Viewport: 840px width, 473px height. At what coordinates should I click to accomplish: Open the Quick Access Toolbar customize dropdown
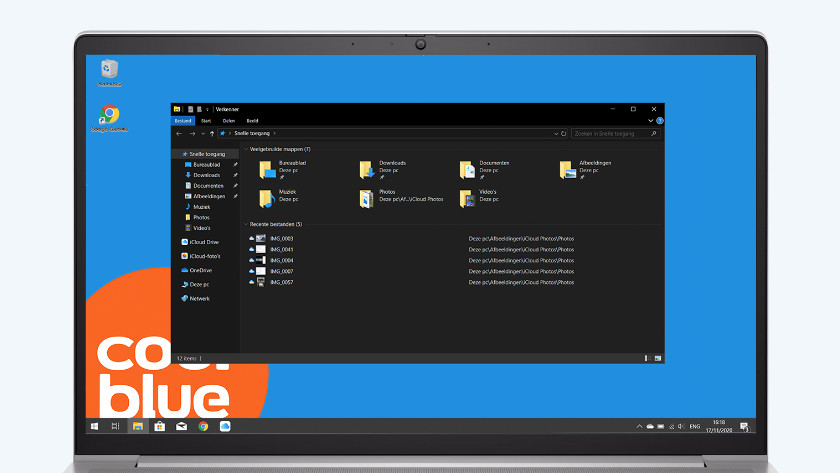click(x=207, y=110)
